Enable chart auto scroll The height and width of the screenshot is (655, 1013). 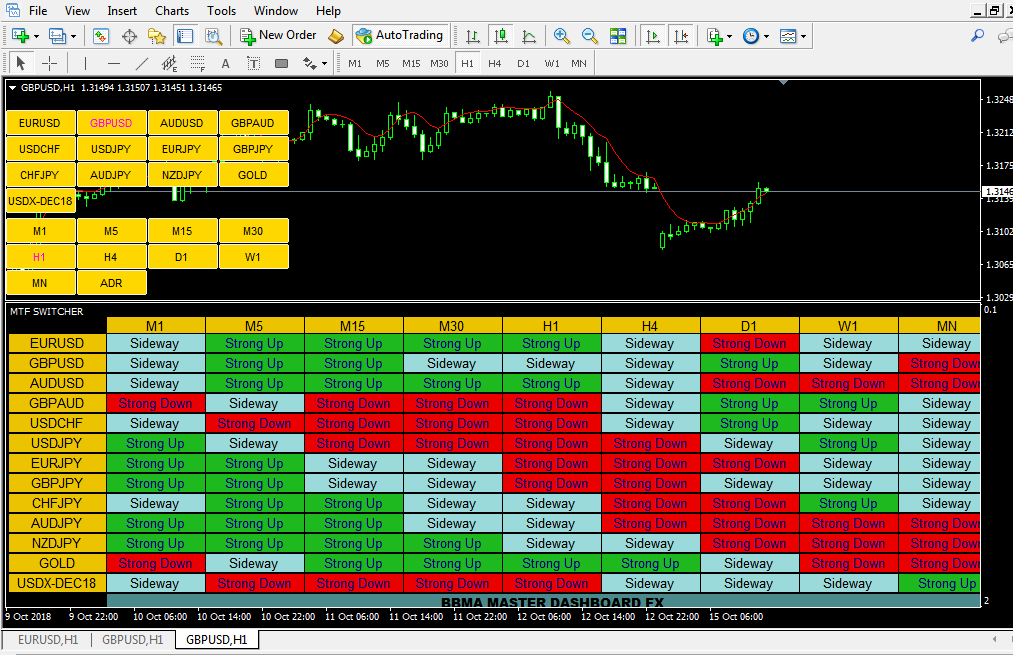[654, 36]
